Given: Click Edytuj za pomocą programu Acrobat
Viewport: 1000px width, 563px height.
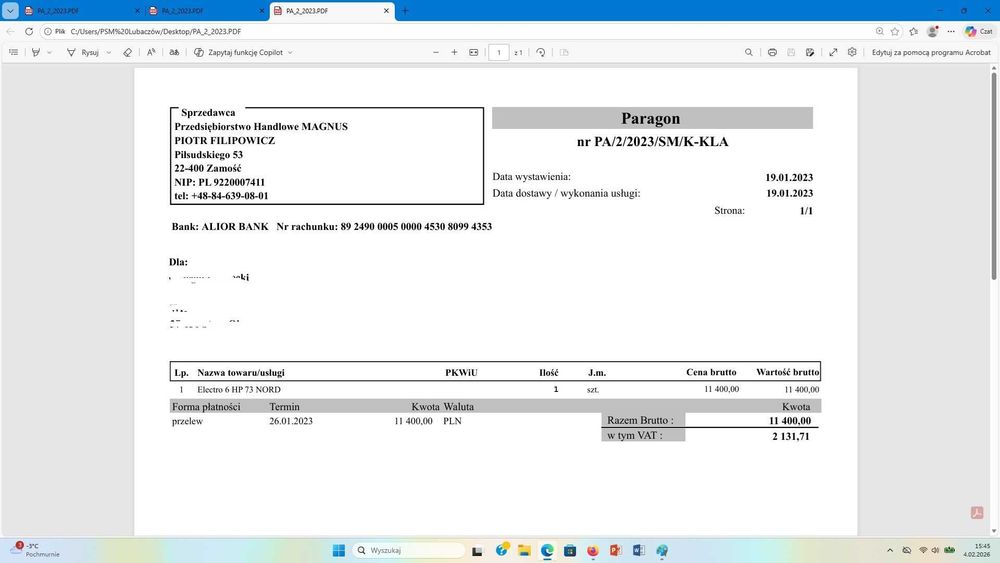Looking at the screenshot, I should [x=931, y=52].
